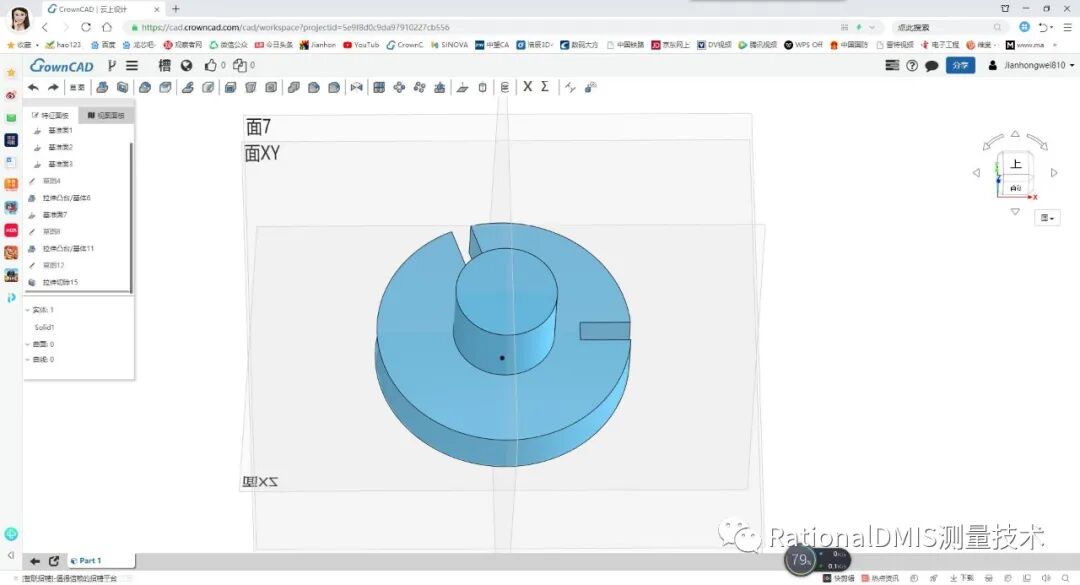This screenshot has width=1080, height=585.
Task: Click the Redo arrow in the toolbar
Action: (52, 87)
